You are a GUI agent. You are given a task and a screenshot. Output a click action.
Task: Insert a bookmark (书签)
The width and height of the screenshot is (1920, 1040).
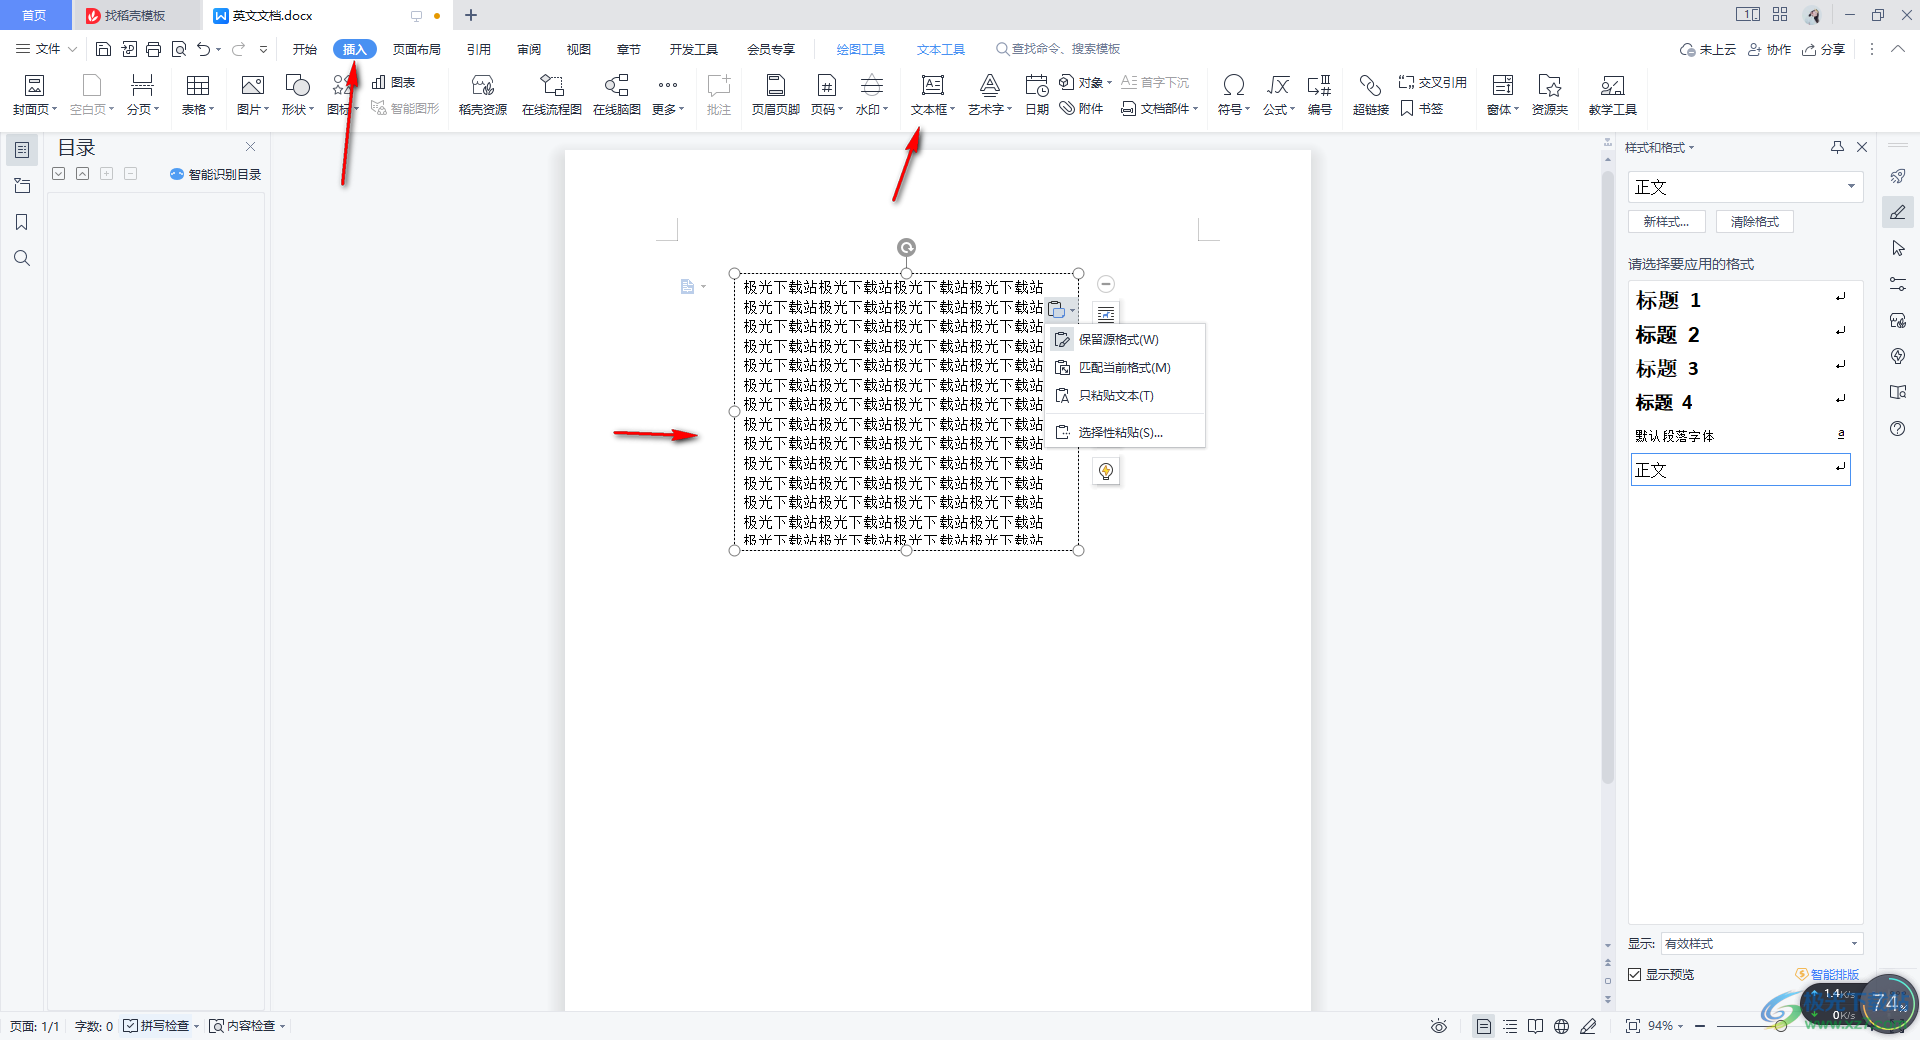[x=1422, y=108]
